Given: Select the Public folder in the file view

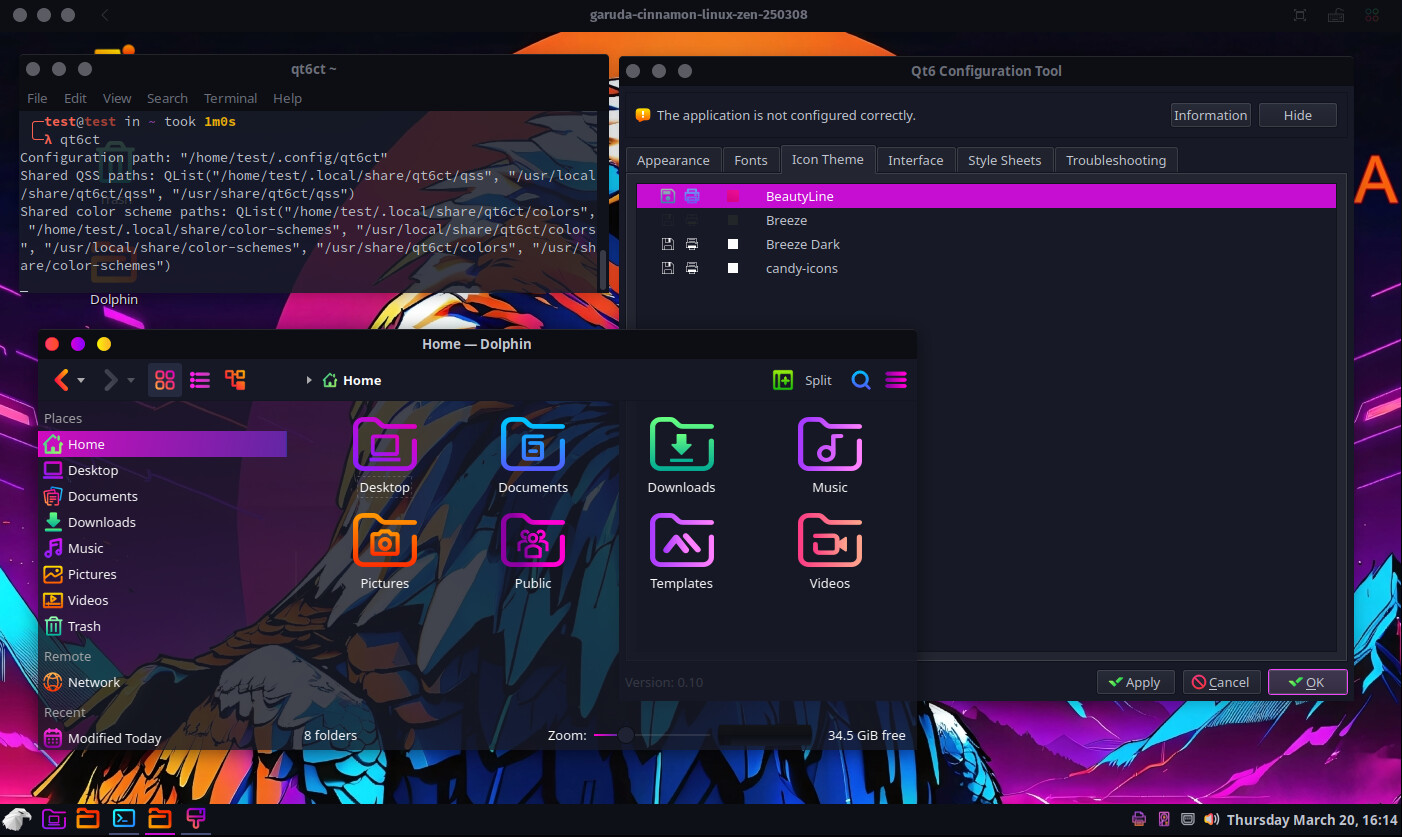Looking at the screenshot, I should click(x=533, y=551).
